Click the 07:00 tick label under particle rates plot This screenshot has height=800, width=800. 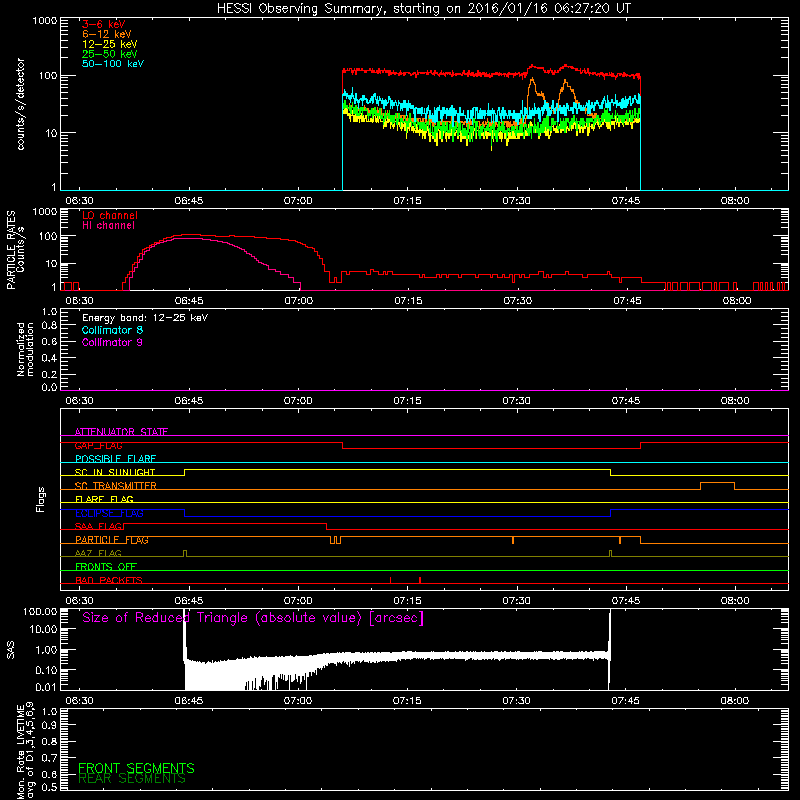298,301
